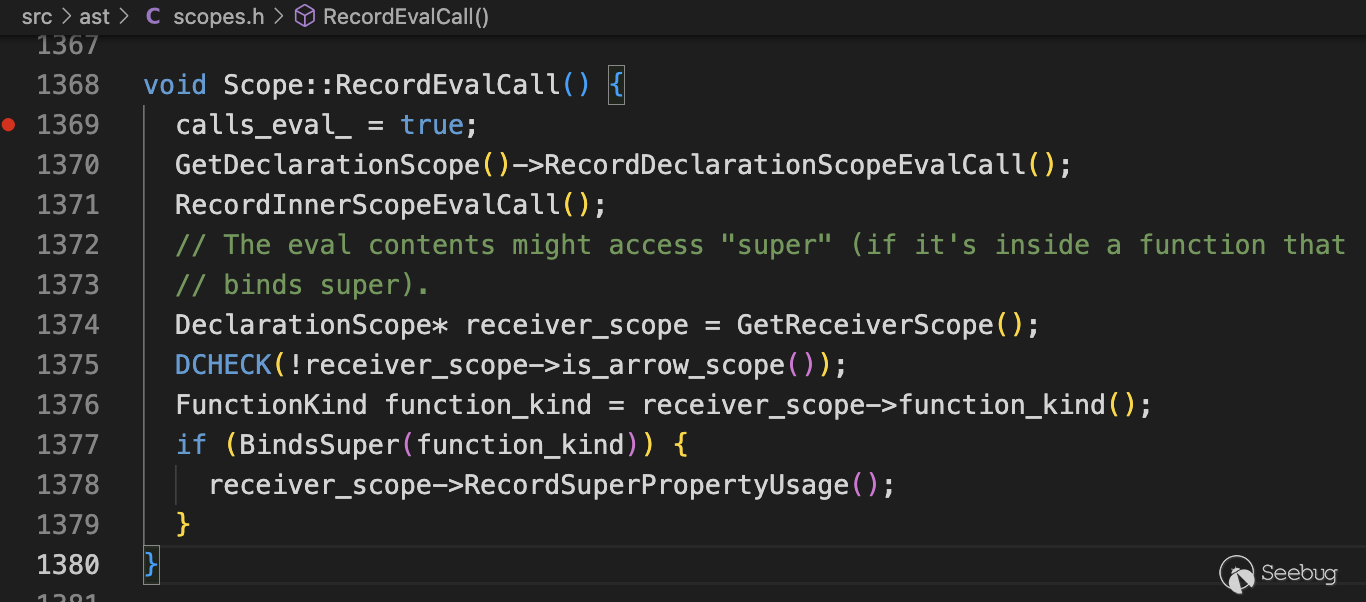Click line number 1374 in the gutter
This screenshot has width=1366, height=602.
[x=68, y=325]
